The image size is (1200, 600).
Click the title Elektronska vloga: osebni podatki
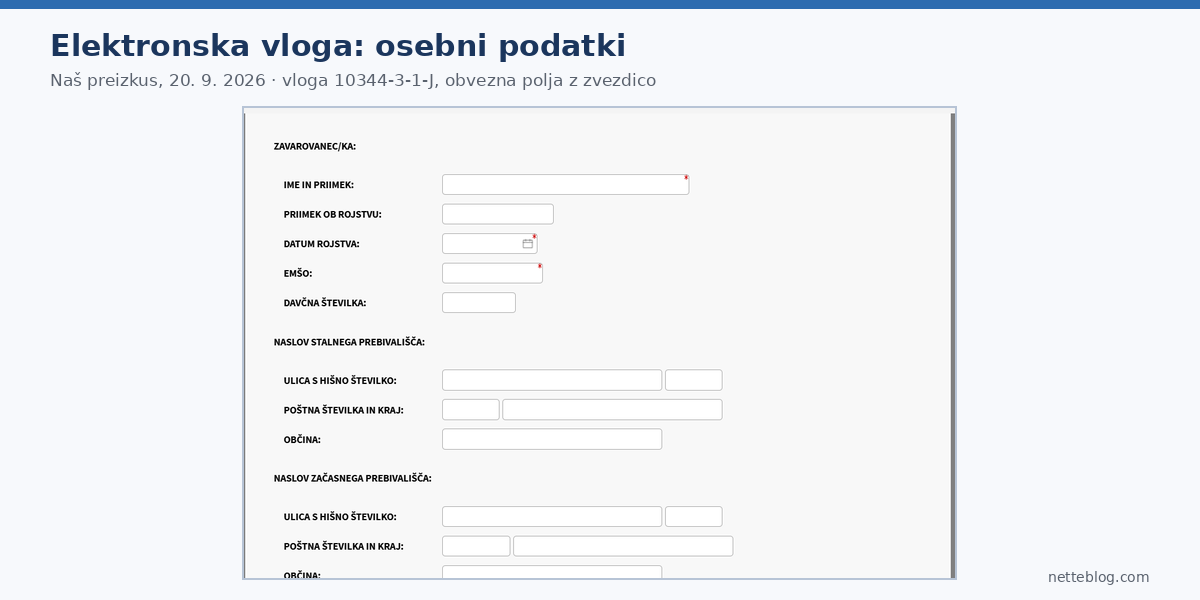pyautogui.click(x=338, y=46)
